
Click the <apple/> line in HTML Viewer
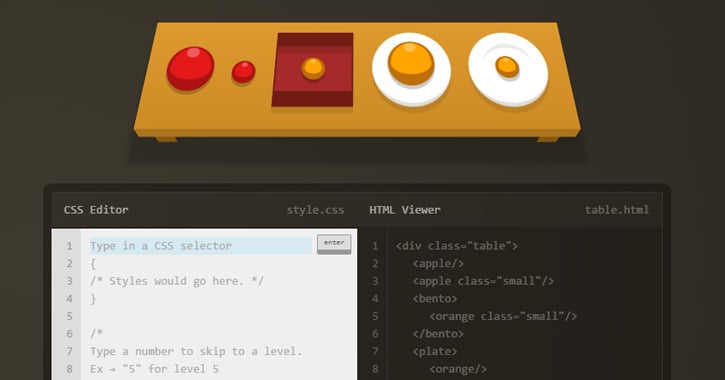click(x=438, y=264)
